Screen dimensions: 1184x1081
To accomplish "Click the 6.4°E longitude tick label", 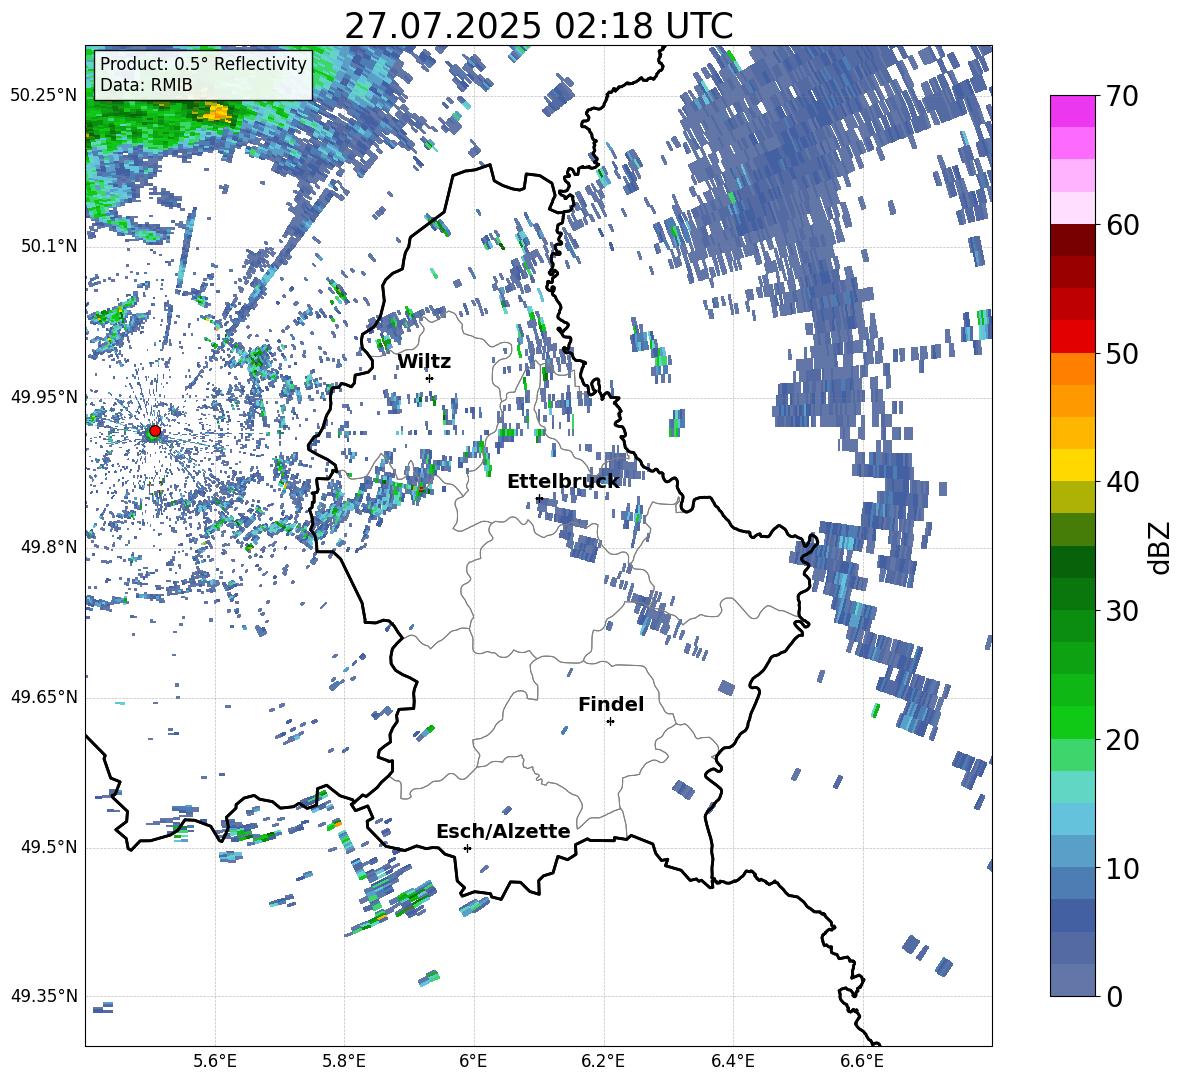I will point(732,1061).
